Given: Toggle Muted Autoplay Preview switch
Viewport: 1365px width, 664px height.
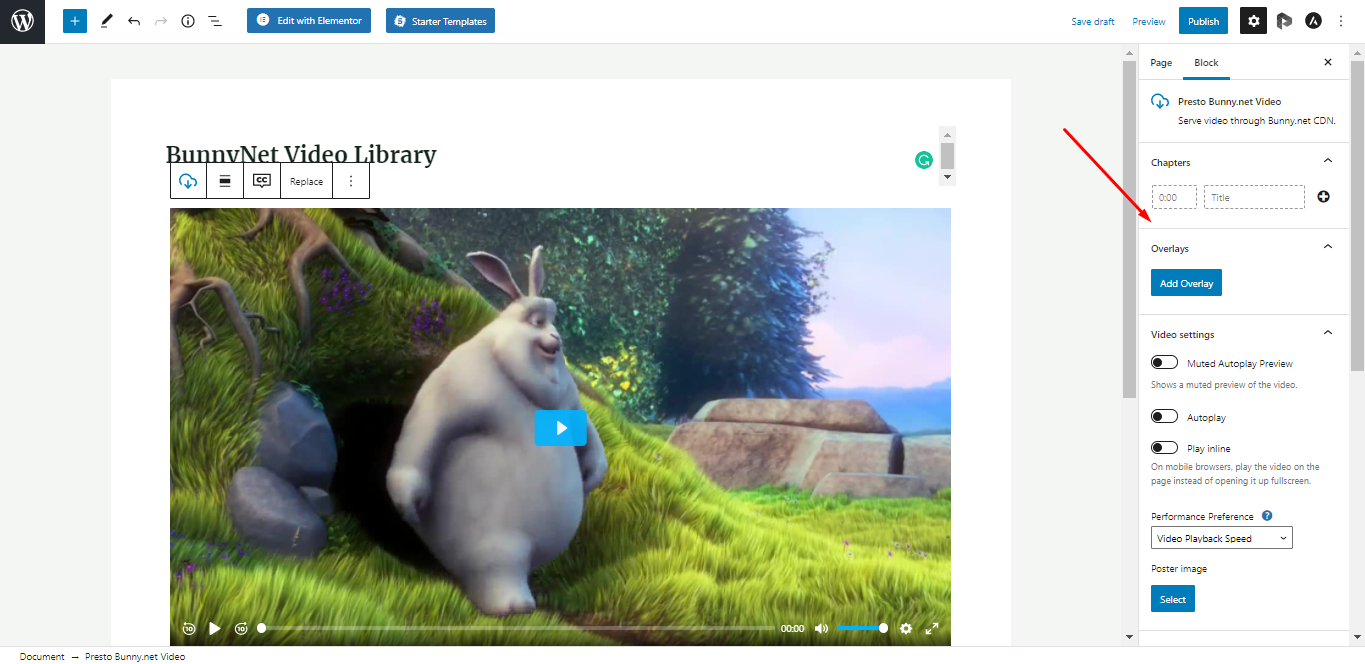Looking at the screenshot, I should 1164,362.
